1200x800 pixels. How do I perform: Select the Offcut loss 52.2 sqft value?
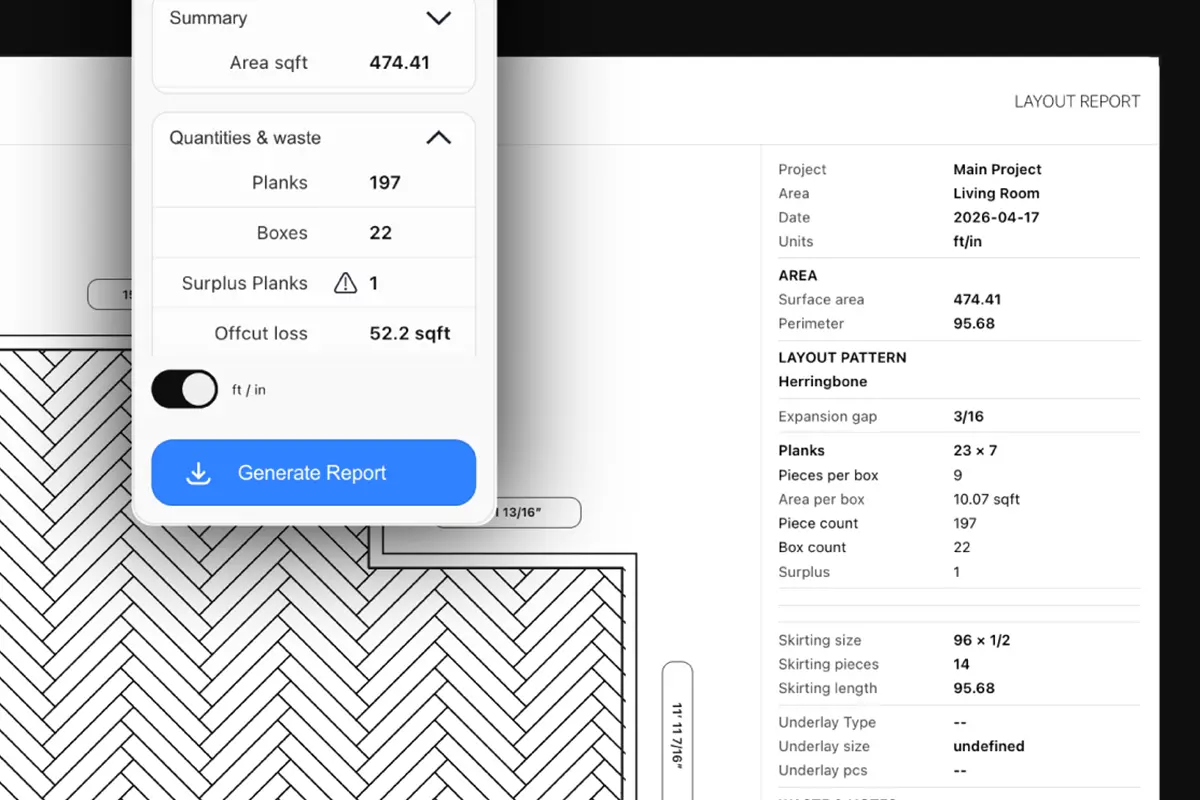[410, 333]
